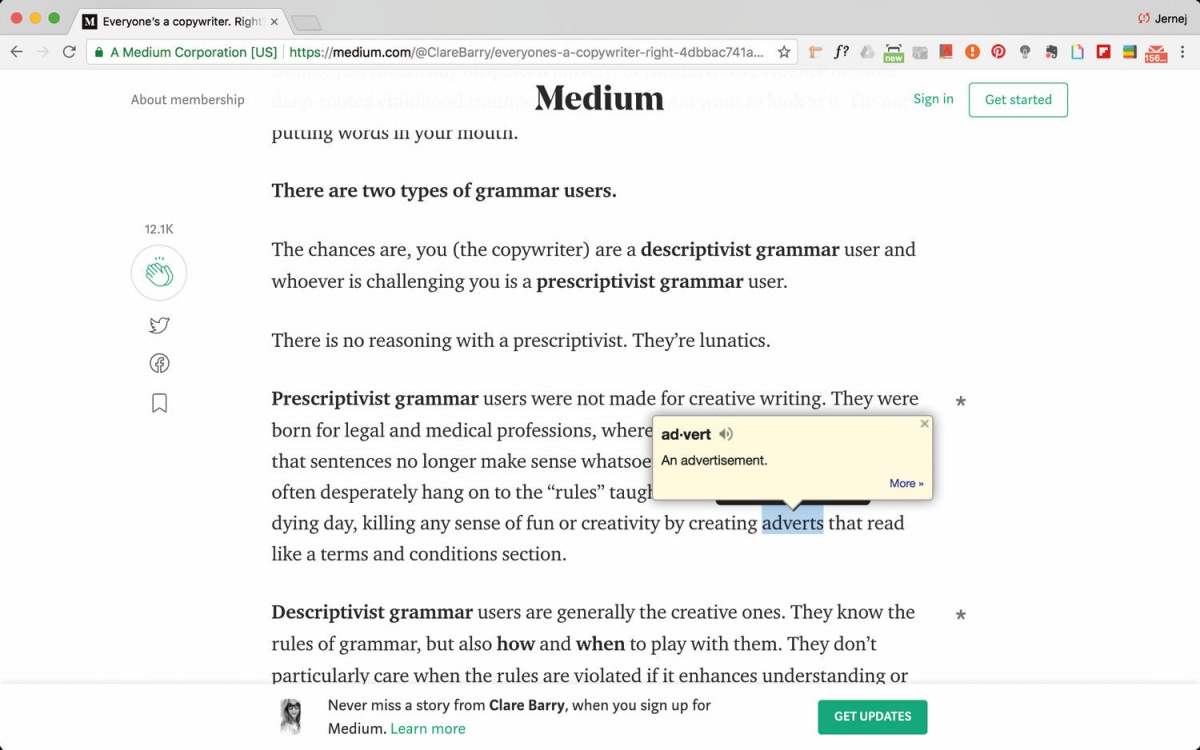The height and width of the screenshot is (750, 1200).
Task: Open the red book extension icon
Action: [945, 52]
